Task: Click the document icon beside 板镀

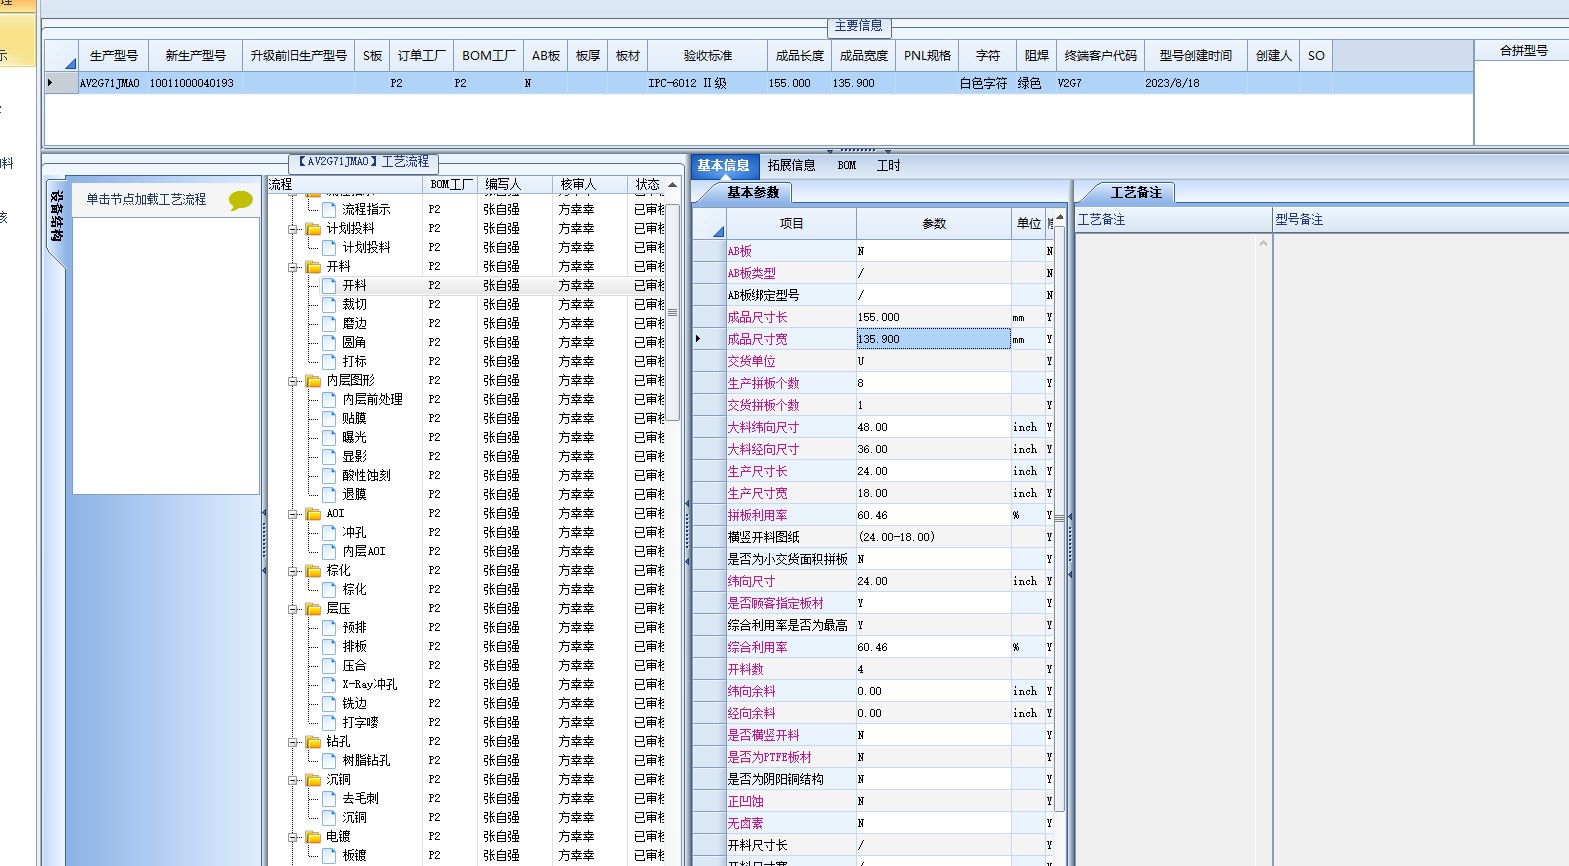Action: click(x=329, y=855)
